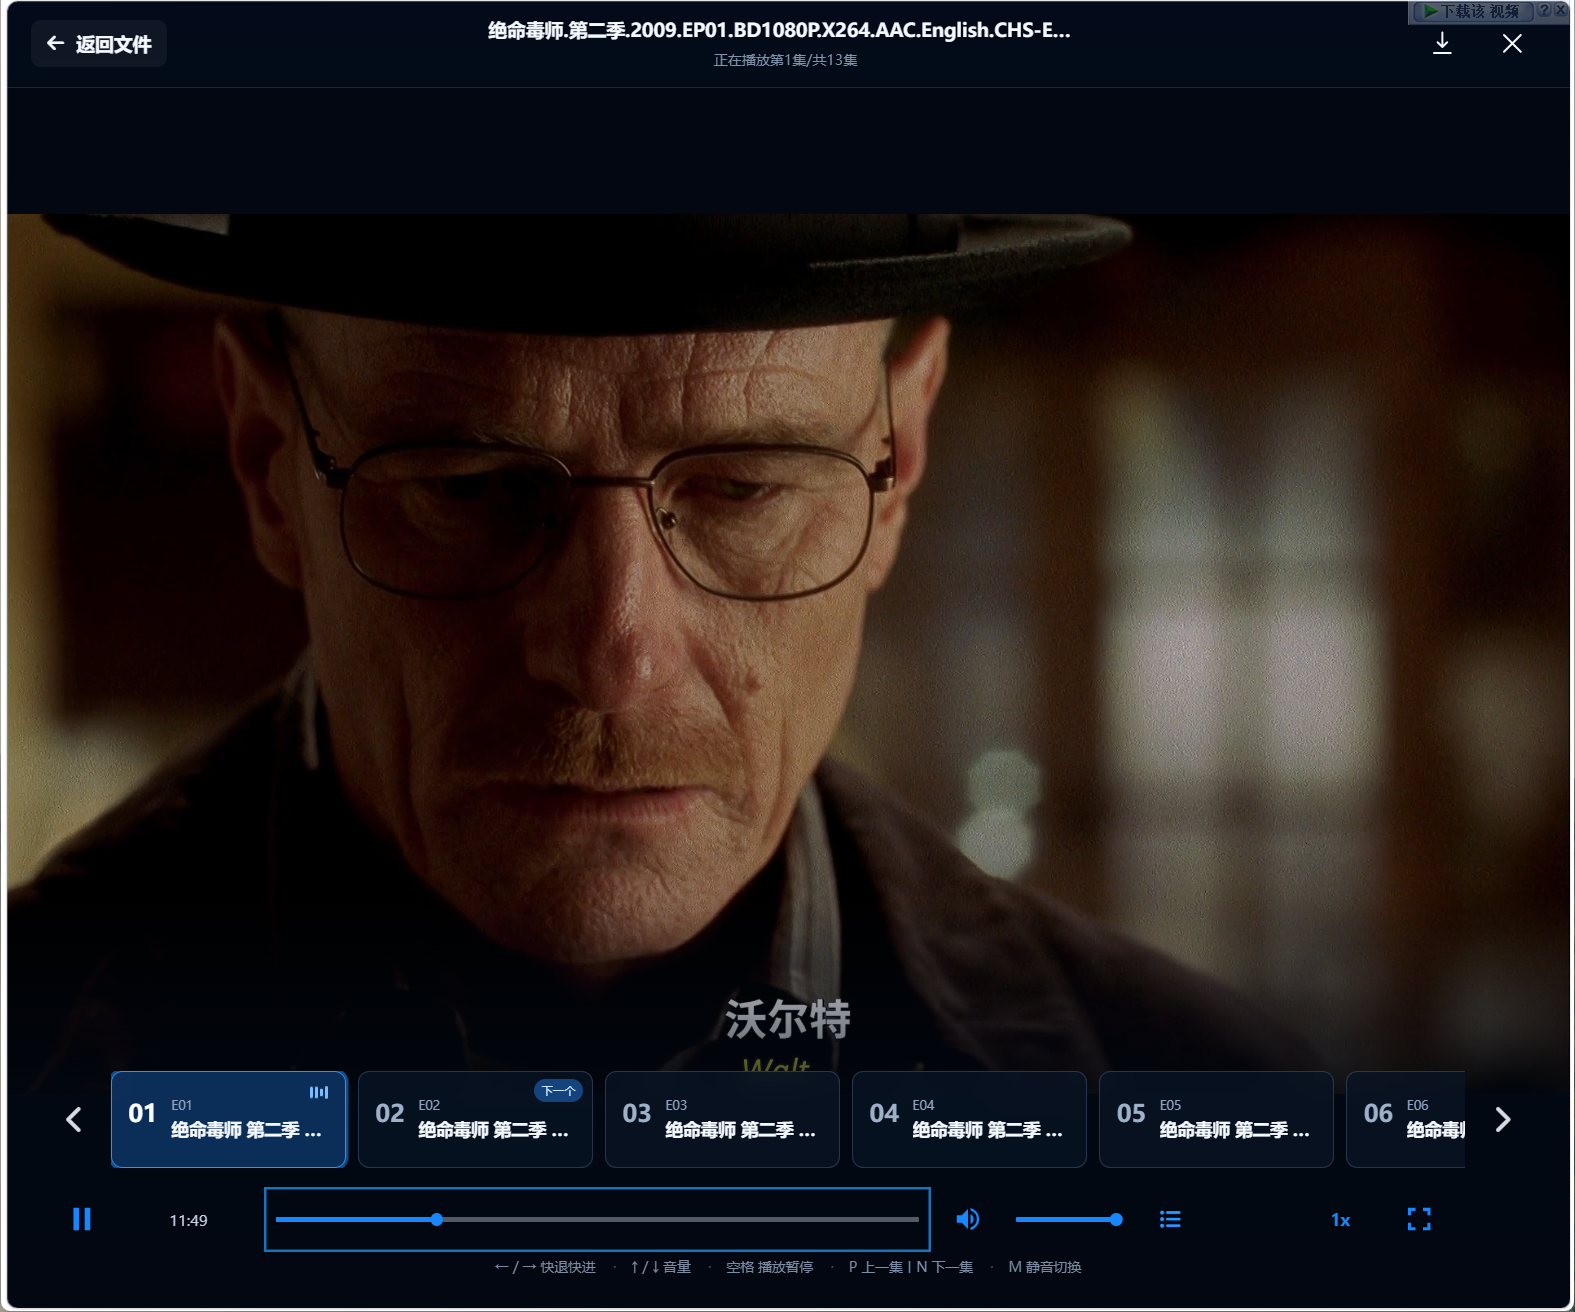Pause the video playback
The height and width of the screenshot is (1312, 1575).
[82, 1219]
